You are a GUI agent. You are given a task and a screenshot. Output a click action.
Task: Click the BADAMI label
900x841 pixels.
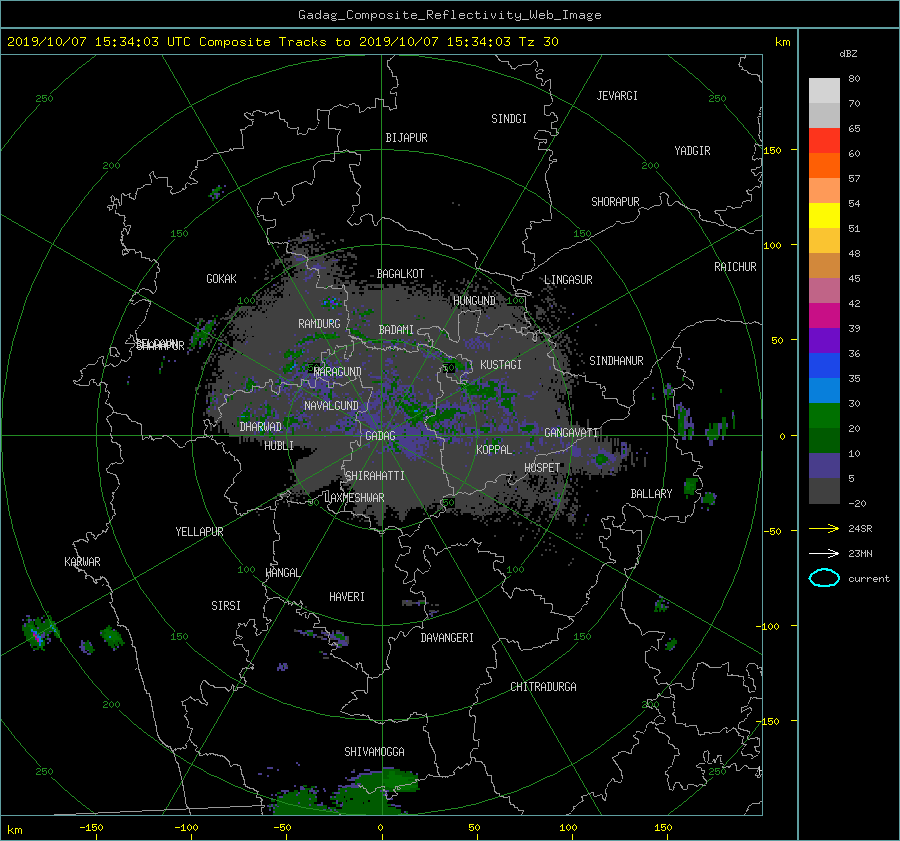[x=396, y=330]
